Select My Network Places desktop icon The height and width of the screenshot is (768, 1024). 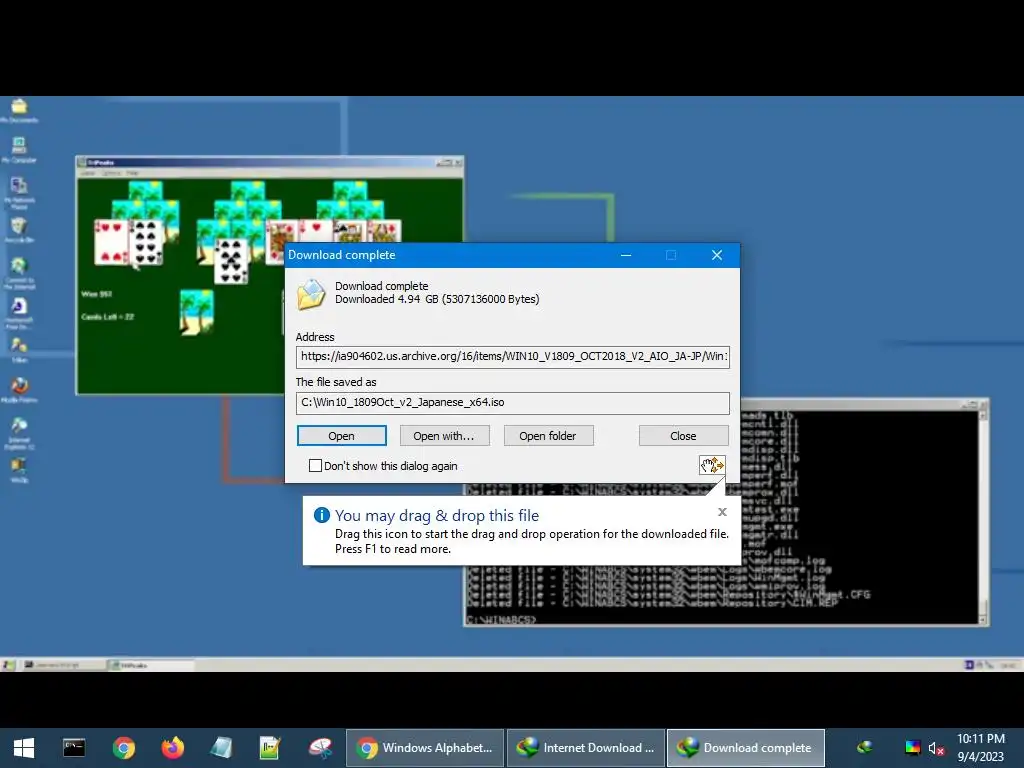pos(19,193)
